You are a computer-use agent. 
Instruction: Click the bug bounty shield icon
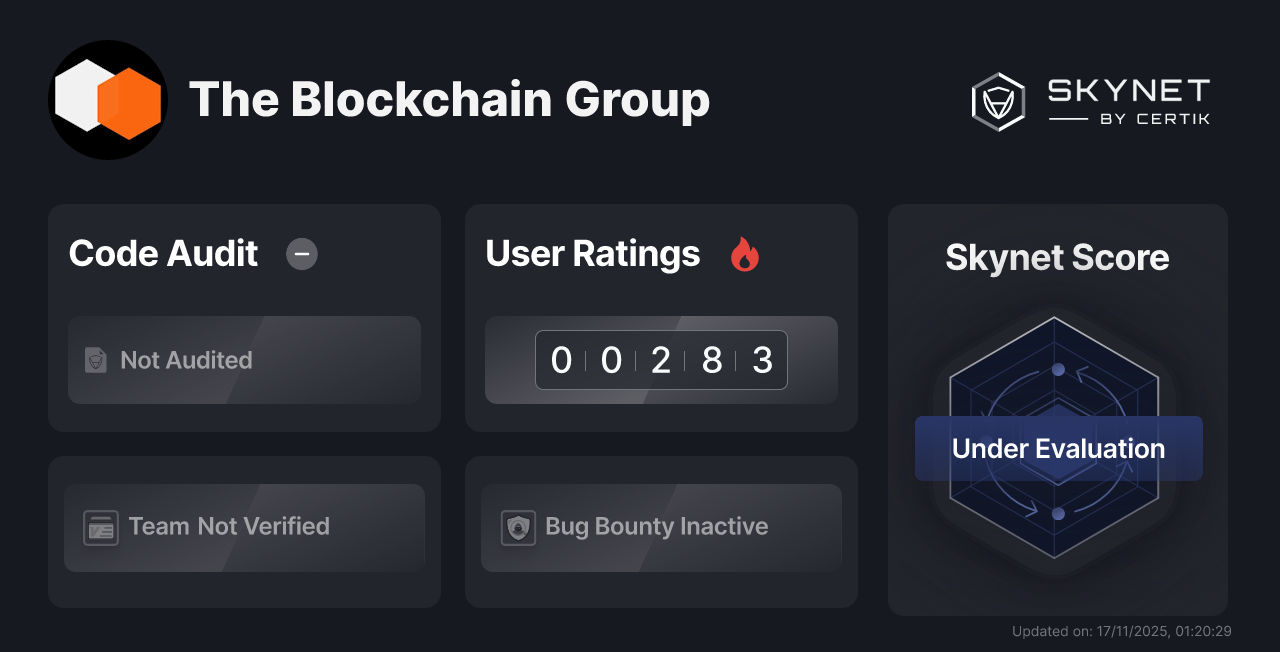coord(518,527)
